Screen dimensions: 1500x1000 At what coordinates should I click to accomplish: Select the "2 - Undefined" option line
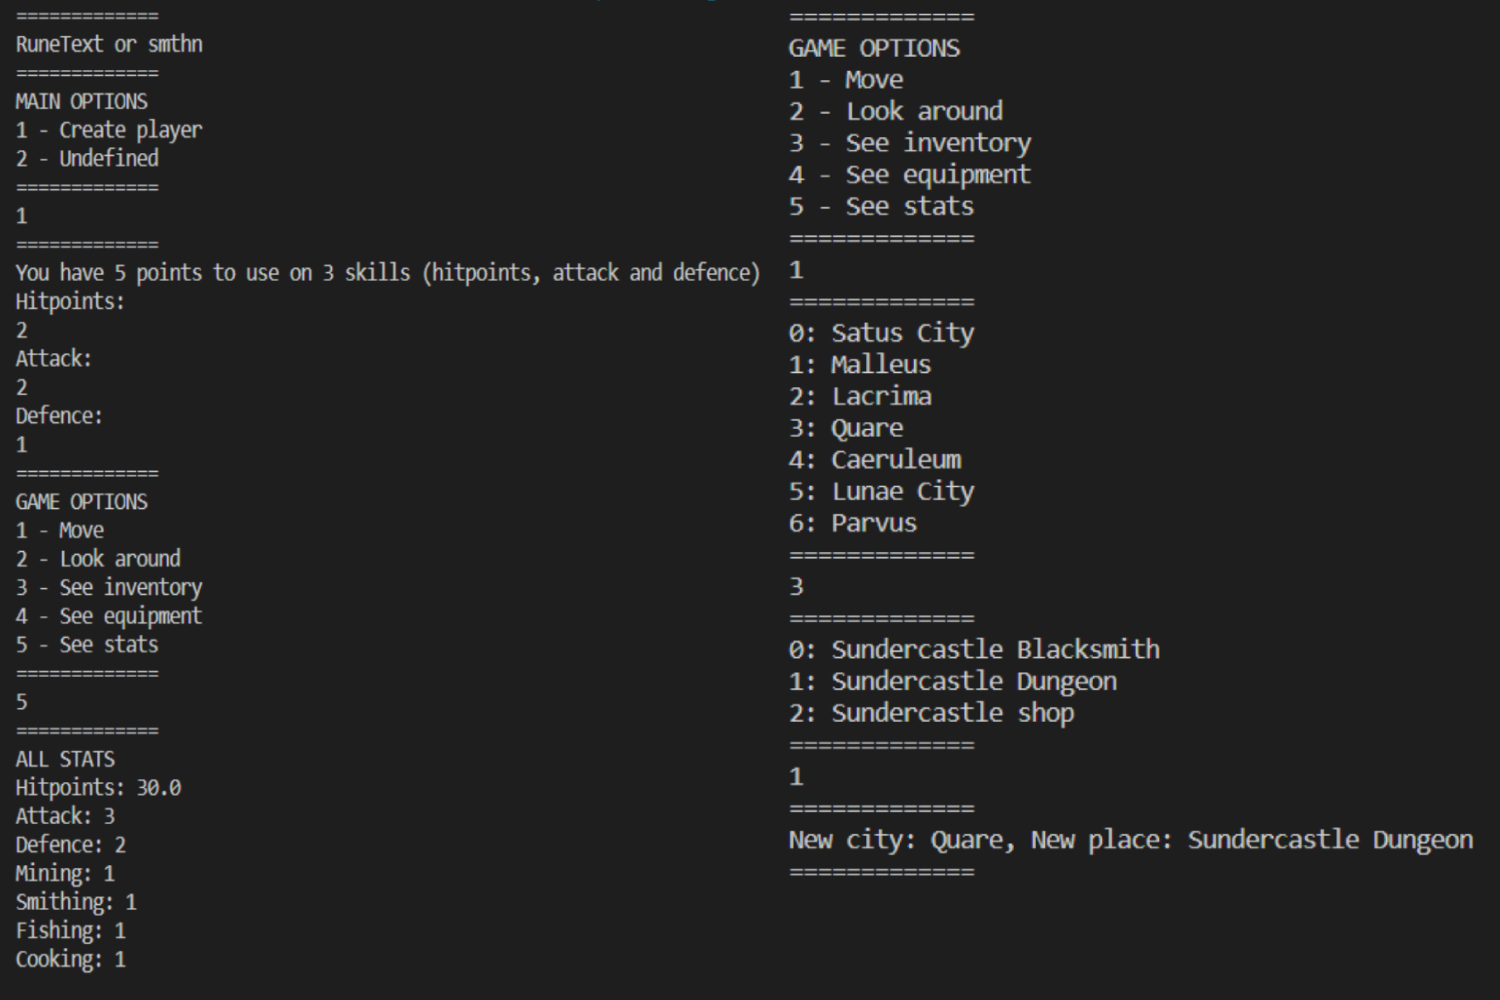tap(87, 158)
